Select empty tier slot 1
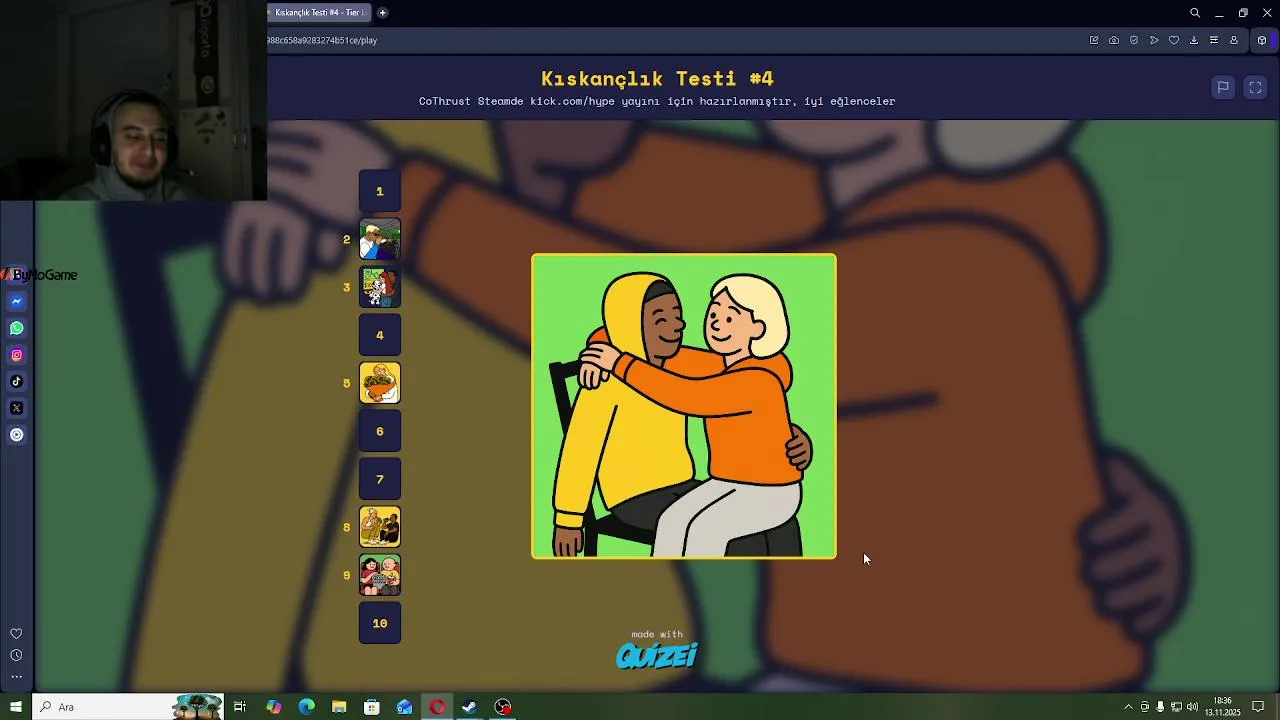 [x=380, y=191]
